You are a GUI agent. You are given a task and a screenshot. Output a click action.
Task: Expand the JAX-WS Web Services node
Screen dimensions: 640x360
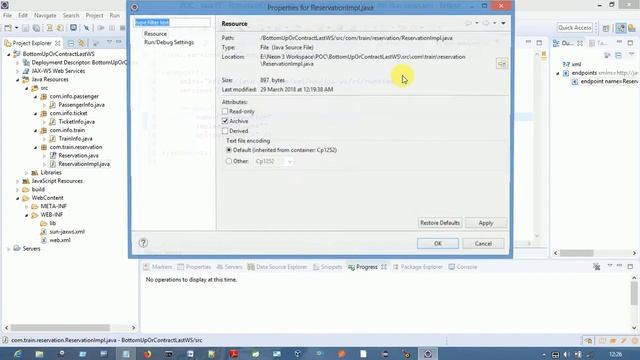point(18,71)
